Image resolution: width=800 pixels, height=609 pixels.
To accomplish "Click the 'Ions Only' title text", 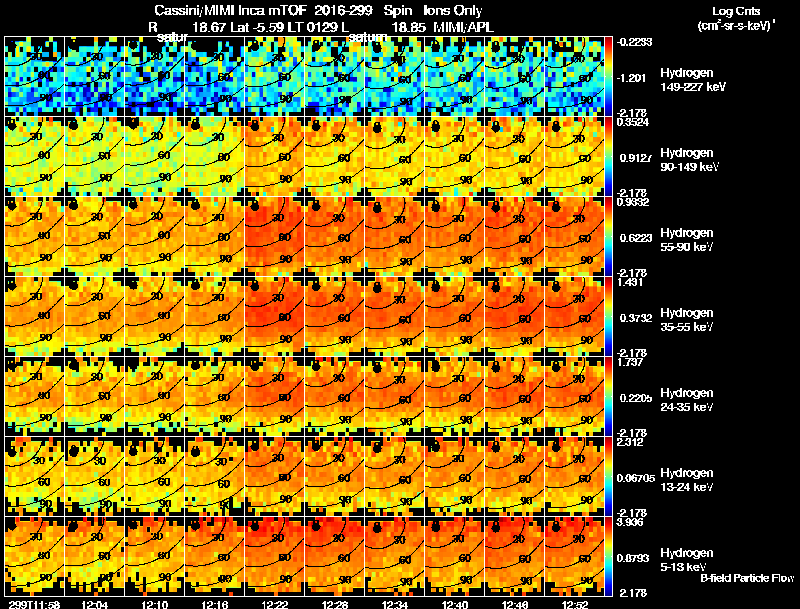I will pos(452,11).
